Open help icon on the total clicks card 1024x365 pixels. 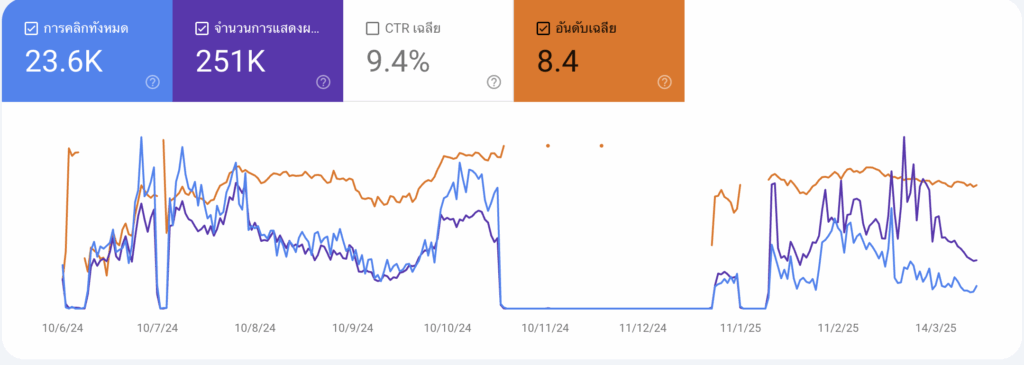tap(153, 82)
